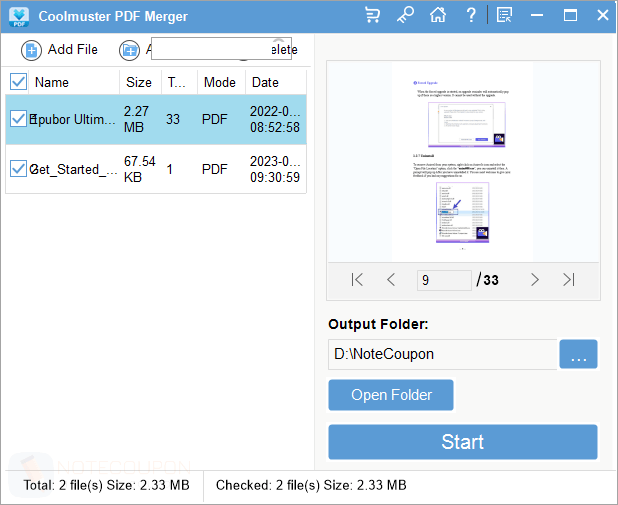Image resolution: width=618 pixels, height=505 pixels.
Task: Click the Add Folder icon
Action: point(129,50)
